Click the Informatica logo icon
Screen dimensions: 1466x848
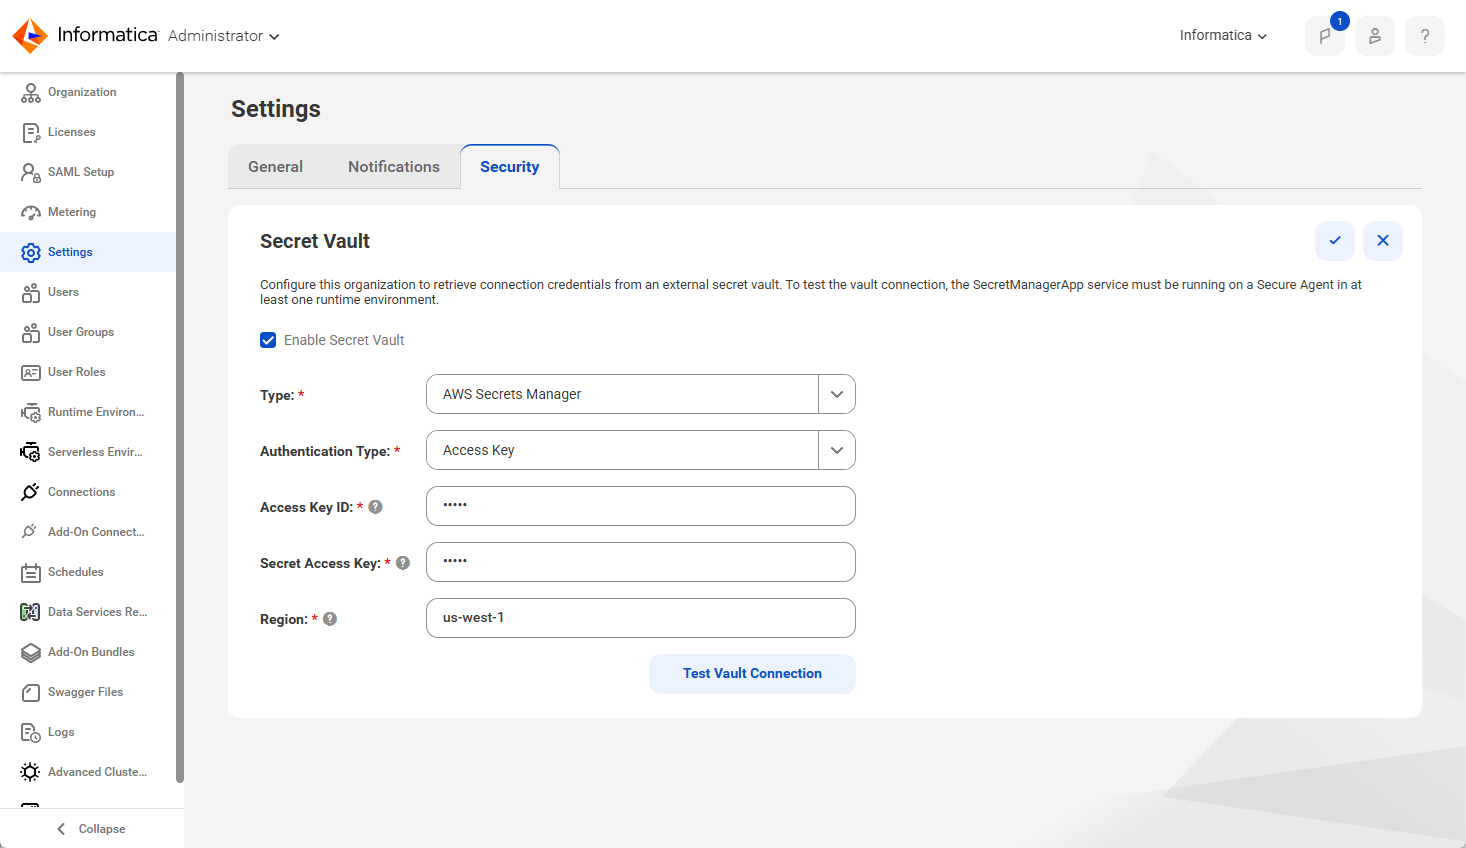coord(30,35)
